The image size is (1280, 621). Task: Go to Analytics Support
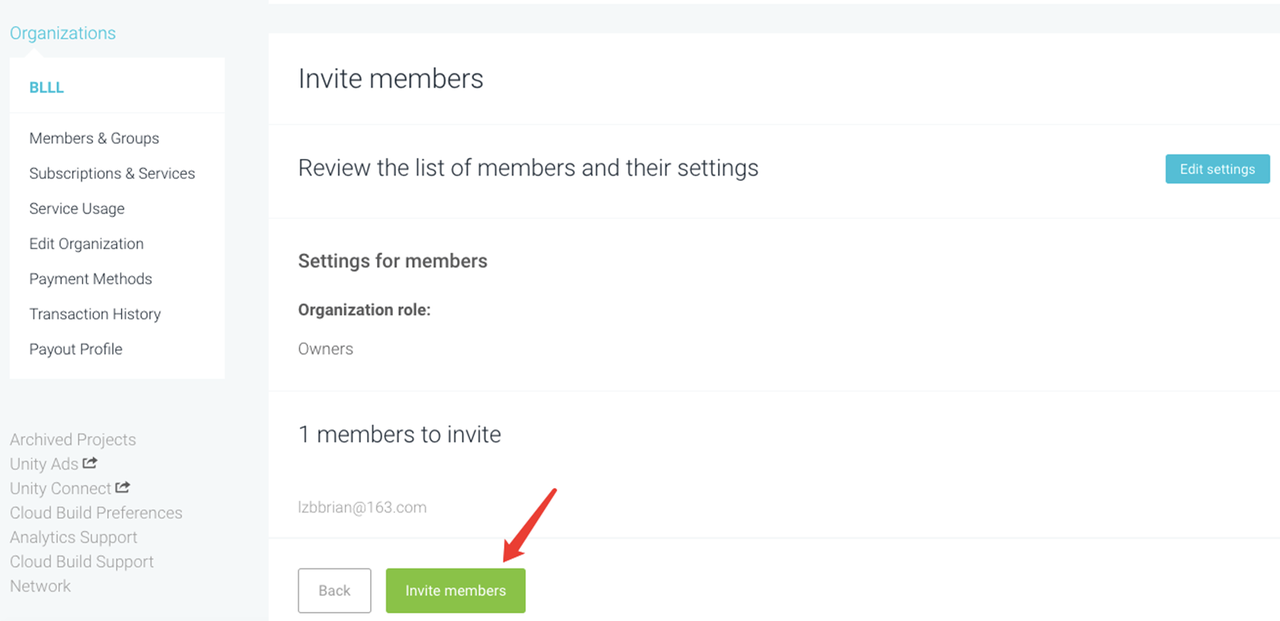point(74,537)
